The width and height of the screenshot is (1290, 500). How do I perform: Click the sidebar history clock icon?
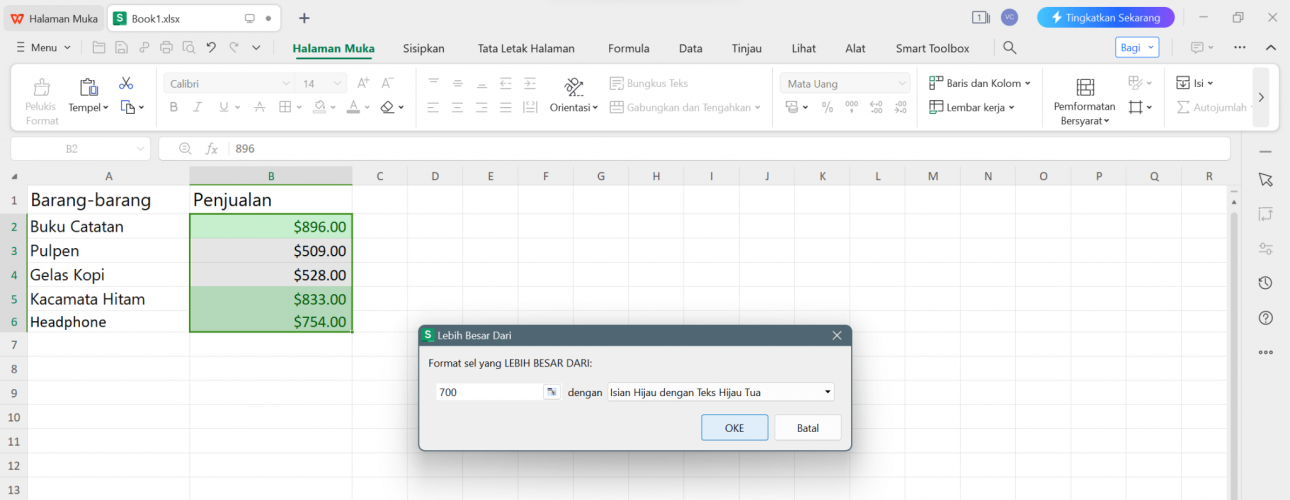(x=1265, y=283)
